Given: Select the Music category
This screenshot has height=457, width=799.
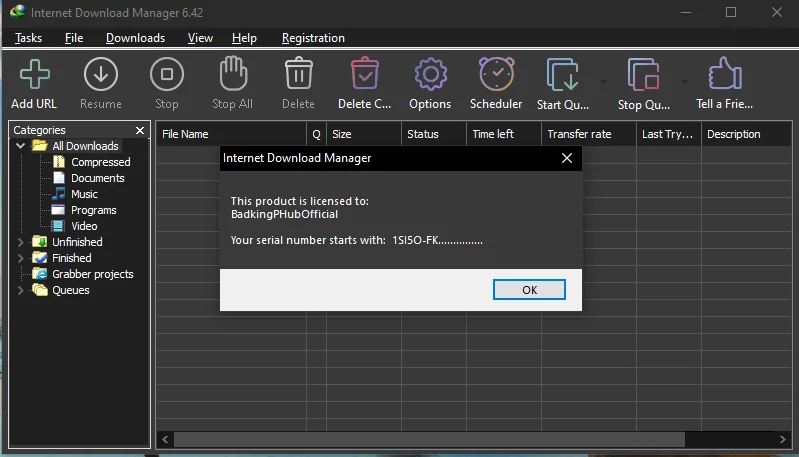Looking at the screenshot, I should [84, 194].
